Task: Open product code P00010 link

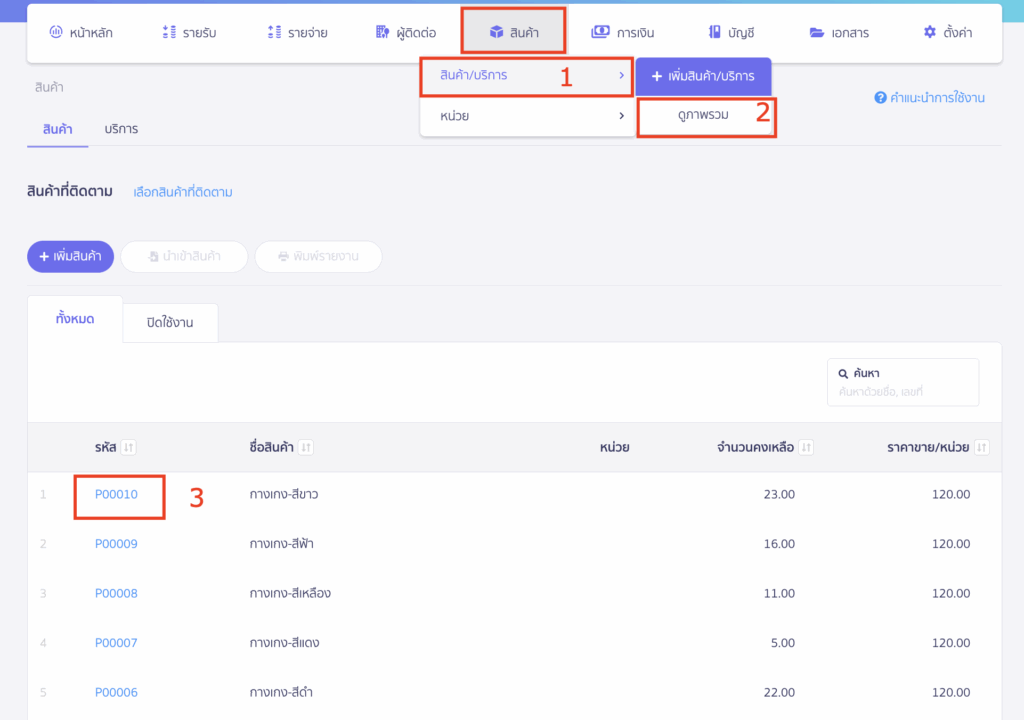Action: (x=116, y=494)
